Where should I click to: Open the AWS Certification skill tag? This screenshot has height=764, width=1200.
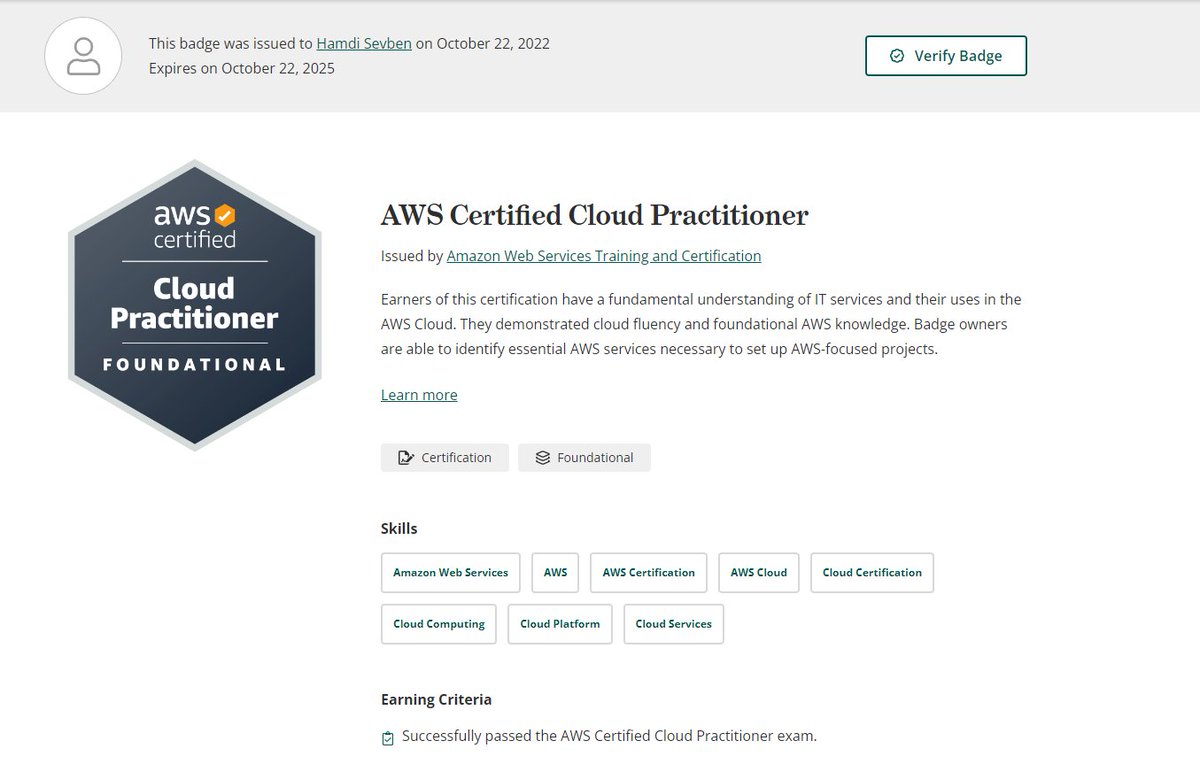click(648, 573)
